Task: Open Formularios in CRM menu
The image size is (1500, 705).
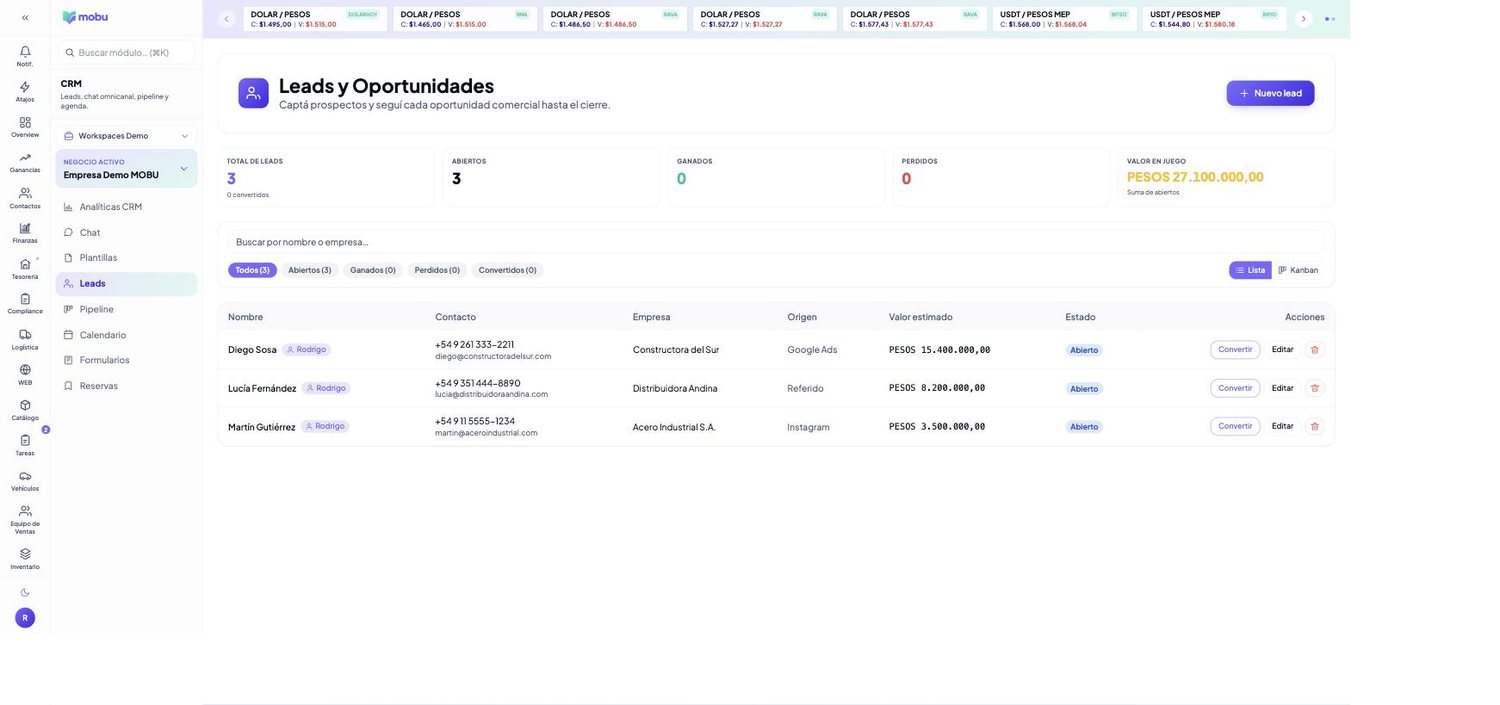Action: tap(126, 360)
